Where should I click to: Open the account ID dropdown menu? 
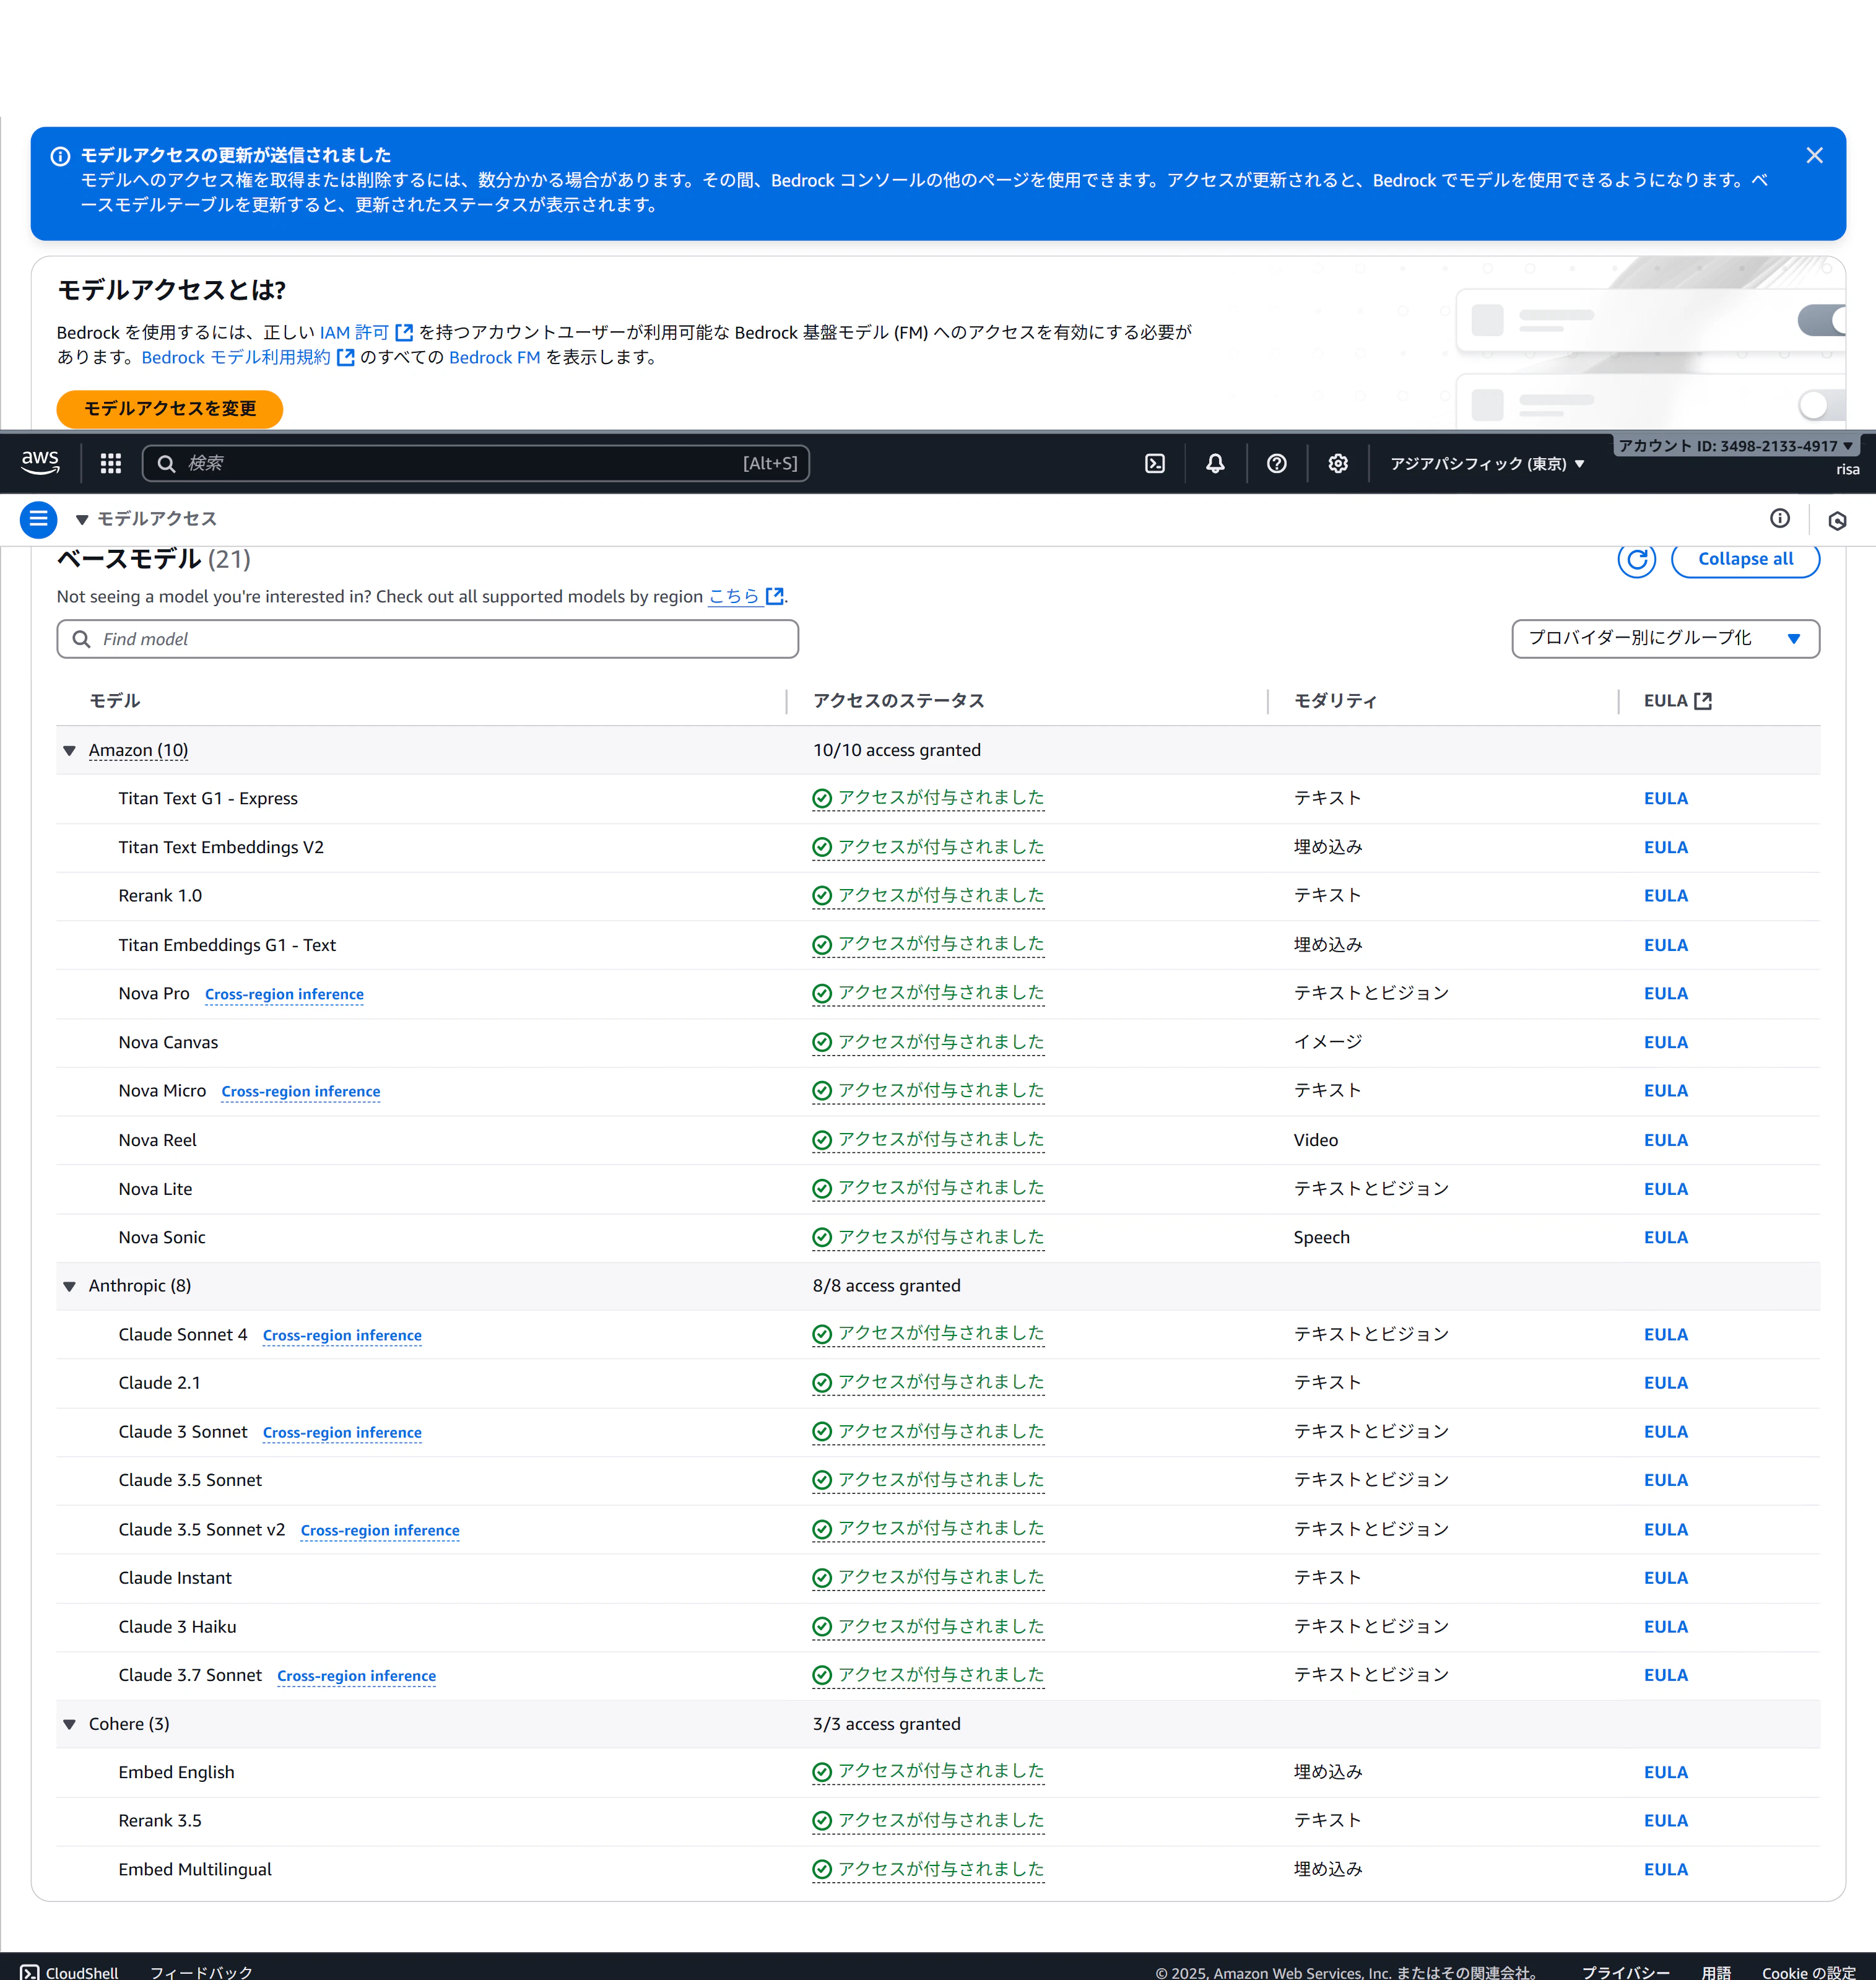click(1736, 446)
